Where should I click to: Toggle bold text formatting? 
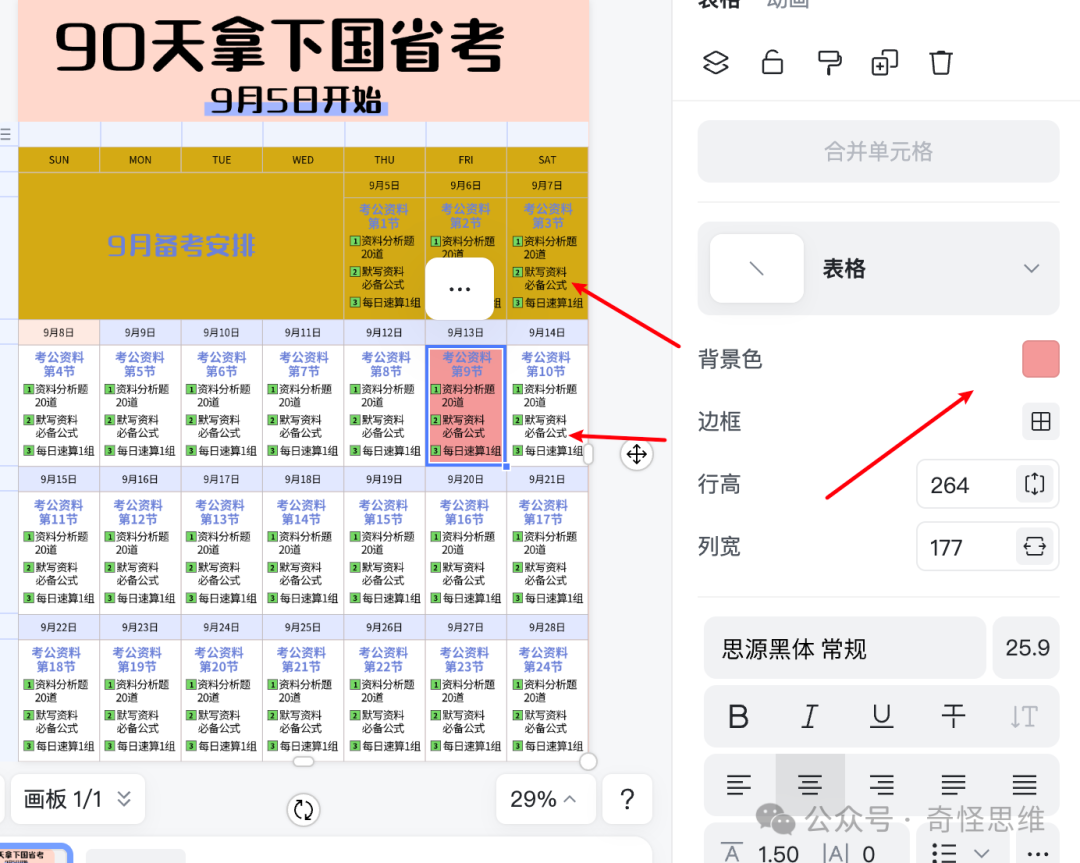pyautogui.click(x=738, y=717)
